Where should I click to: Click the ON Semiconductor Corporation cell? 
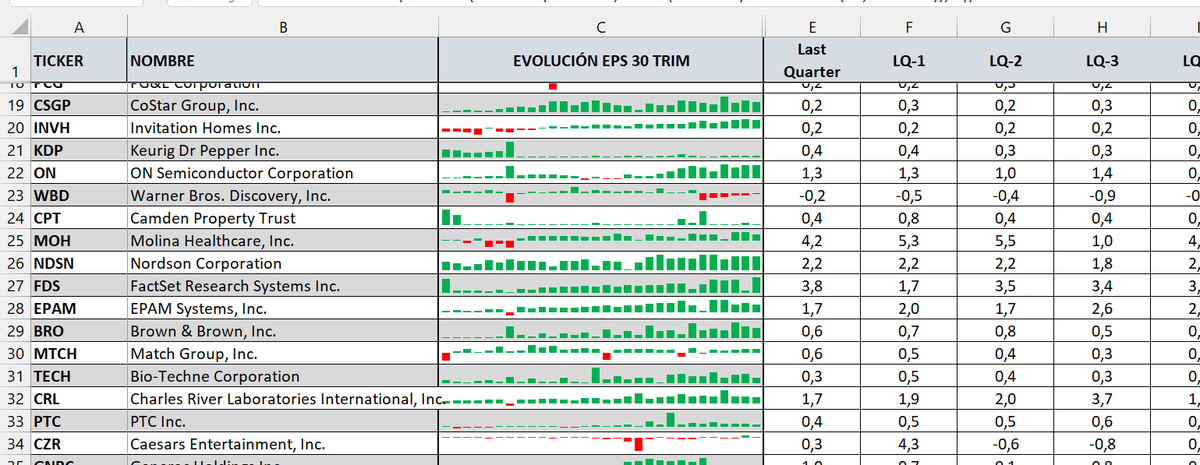[283, 173]
